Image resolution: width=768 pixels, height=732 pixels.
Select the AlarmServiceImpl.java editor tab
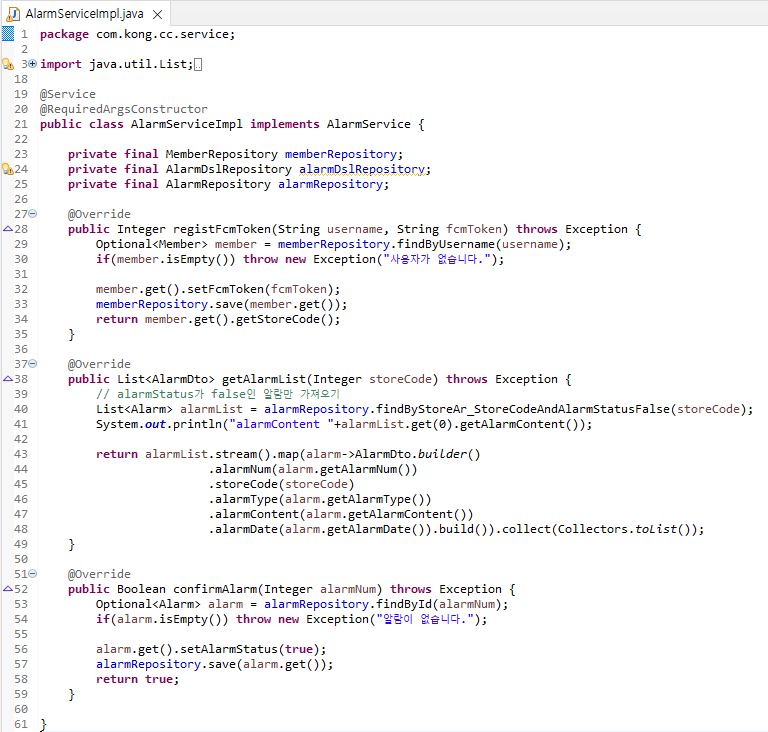[x=85, y=14]
